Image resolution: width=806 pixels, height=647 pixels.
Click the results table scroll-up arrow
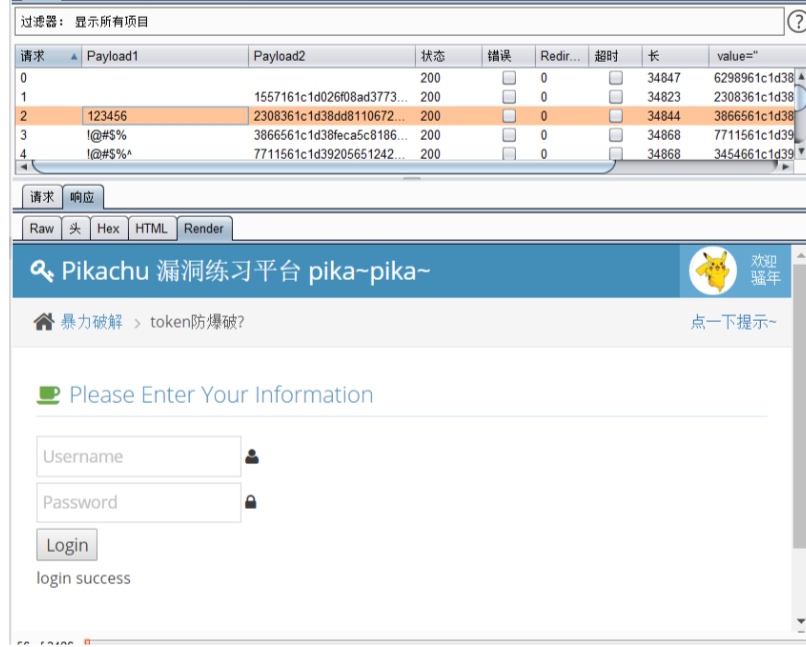[x=801, y=76]
